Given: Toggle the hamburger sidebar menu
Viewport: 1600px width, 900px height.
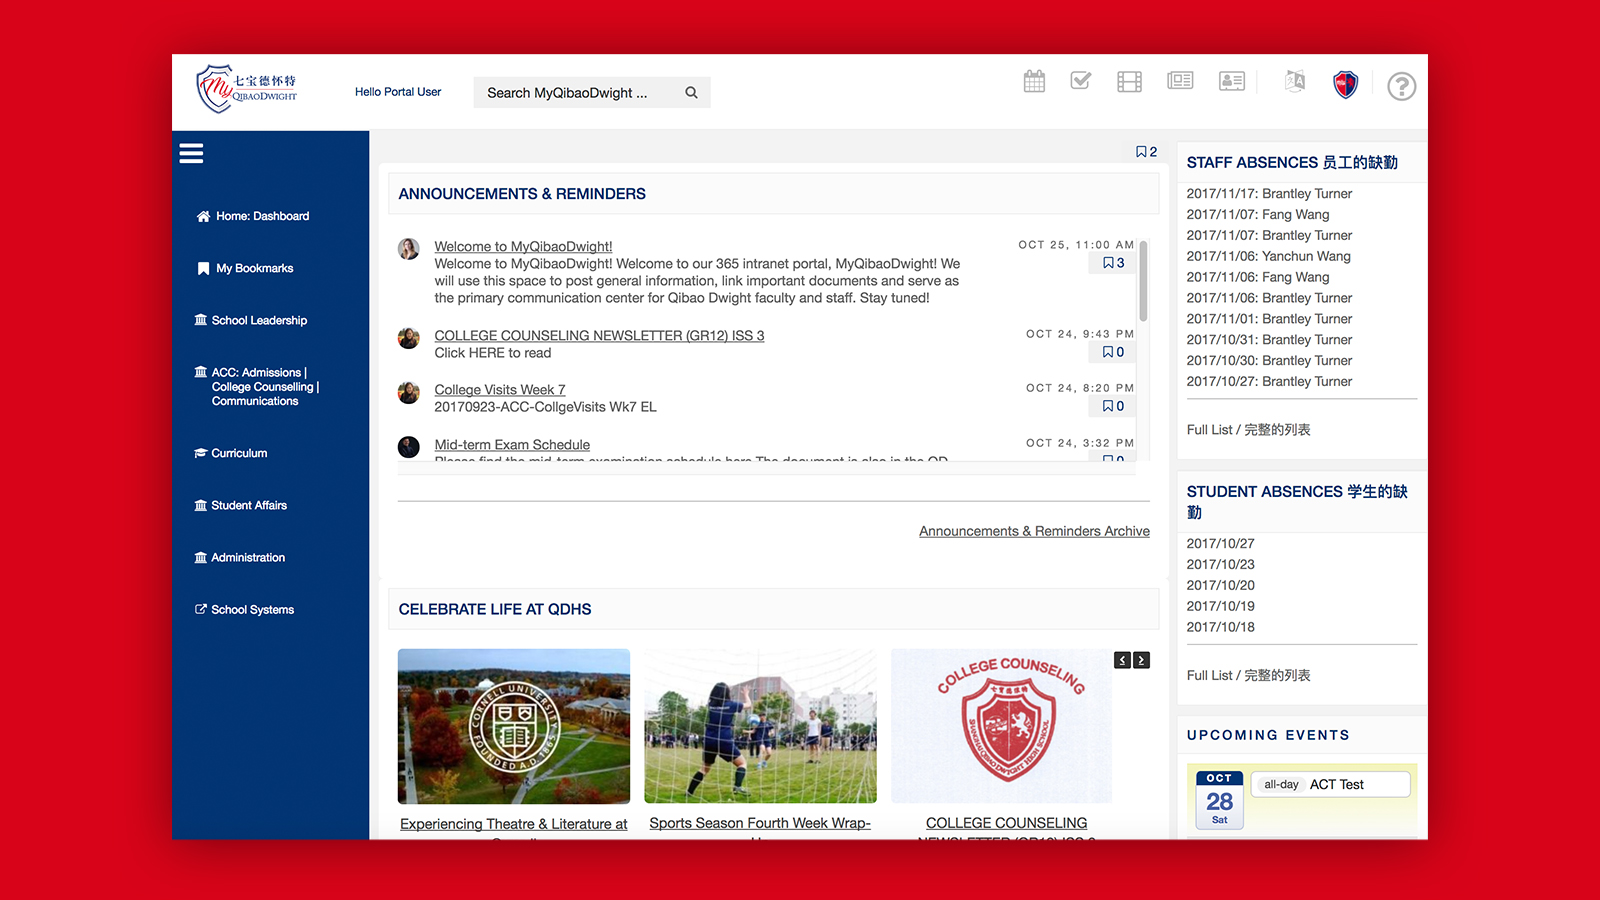Looking at the screenshot, I should coord(191,153).
